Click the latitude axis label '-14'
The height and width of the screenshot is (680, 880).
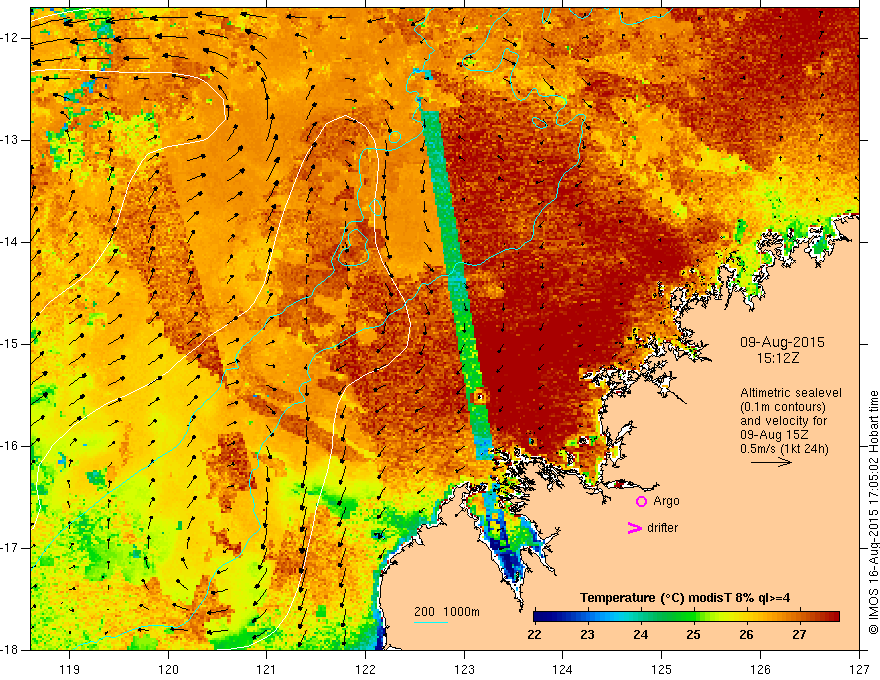coord(10,242)
